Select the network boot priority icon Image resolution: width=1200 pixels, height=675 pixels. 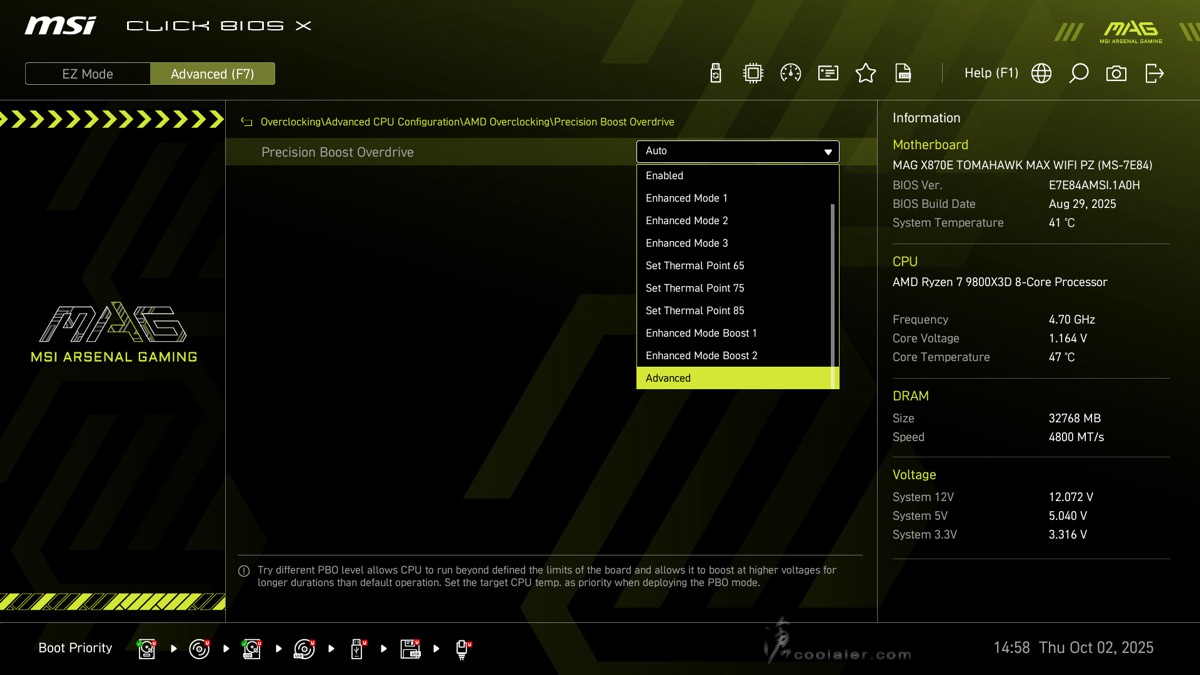[463, 649]
